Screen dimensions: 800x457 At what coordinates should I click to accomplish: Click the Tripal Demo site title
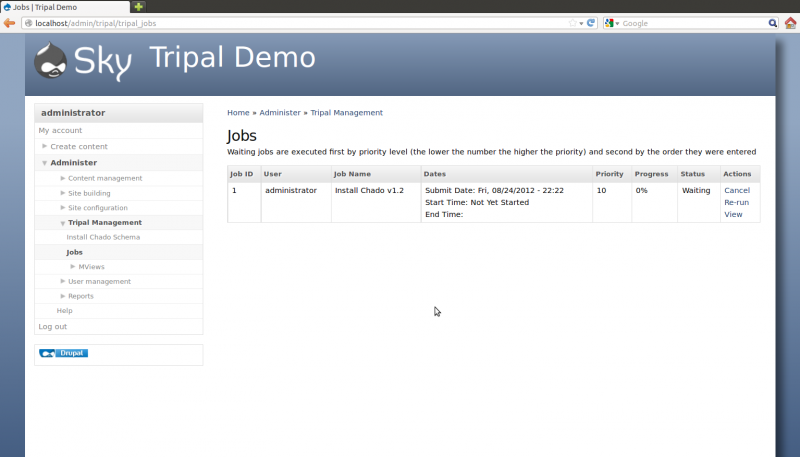click(233, 57)
